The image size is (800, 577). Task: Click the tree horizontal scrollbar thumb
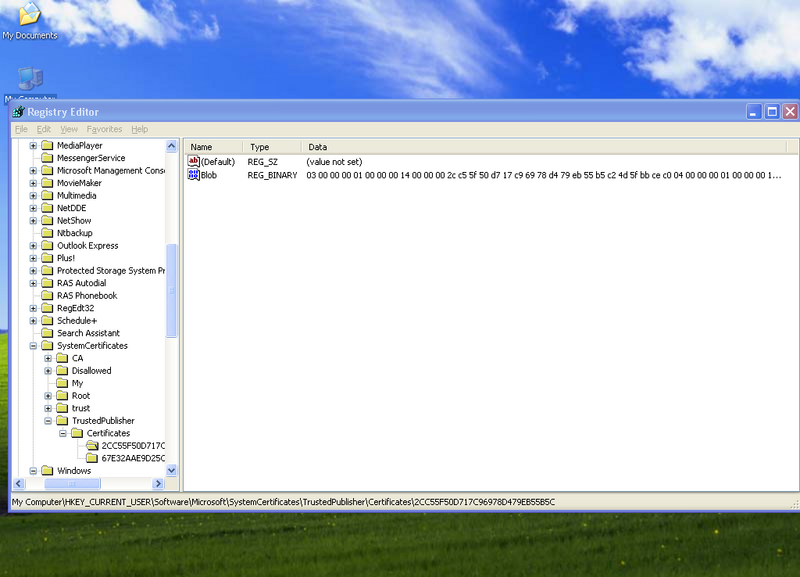click(72, 483)
